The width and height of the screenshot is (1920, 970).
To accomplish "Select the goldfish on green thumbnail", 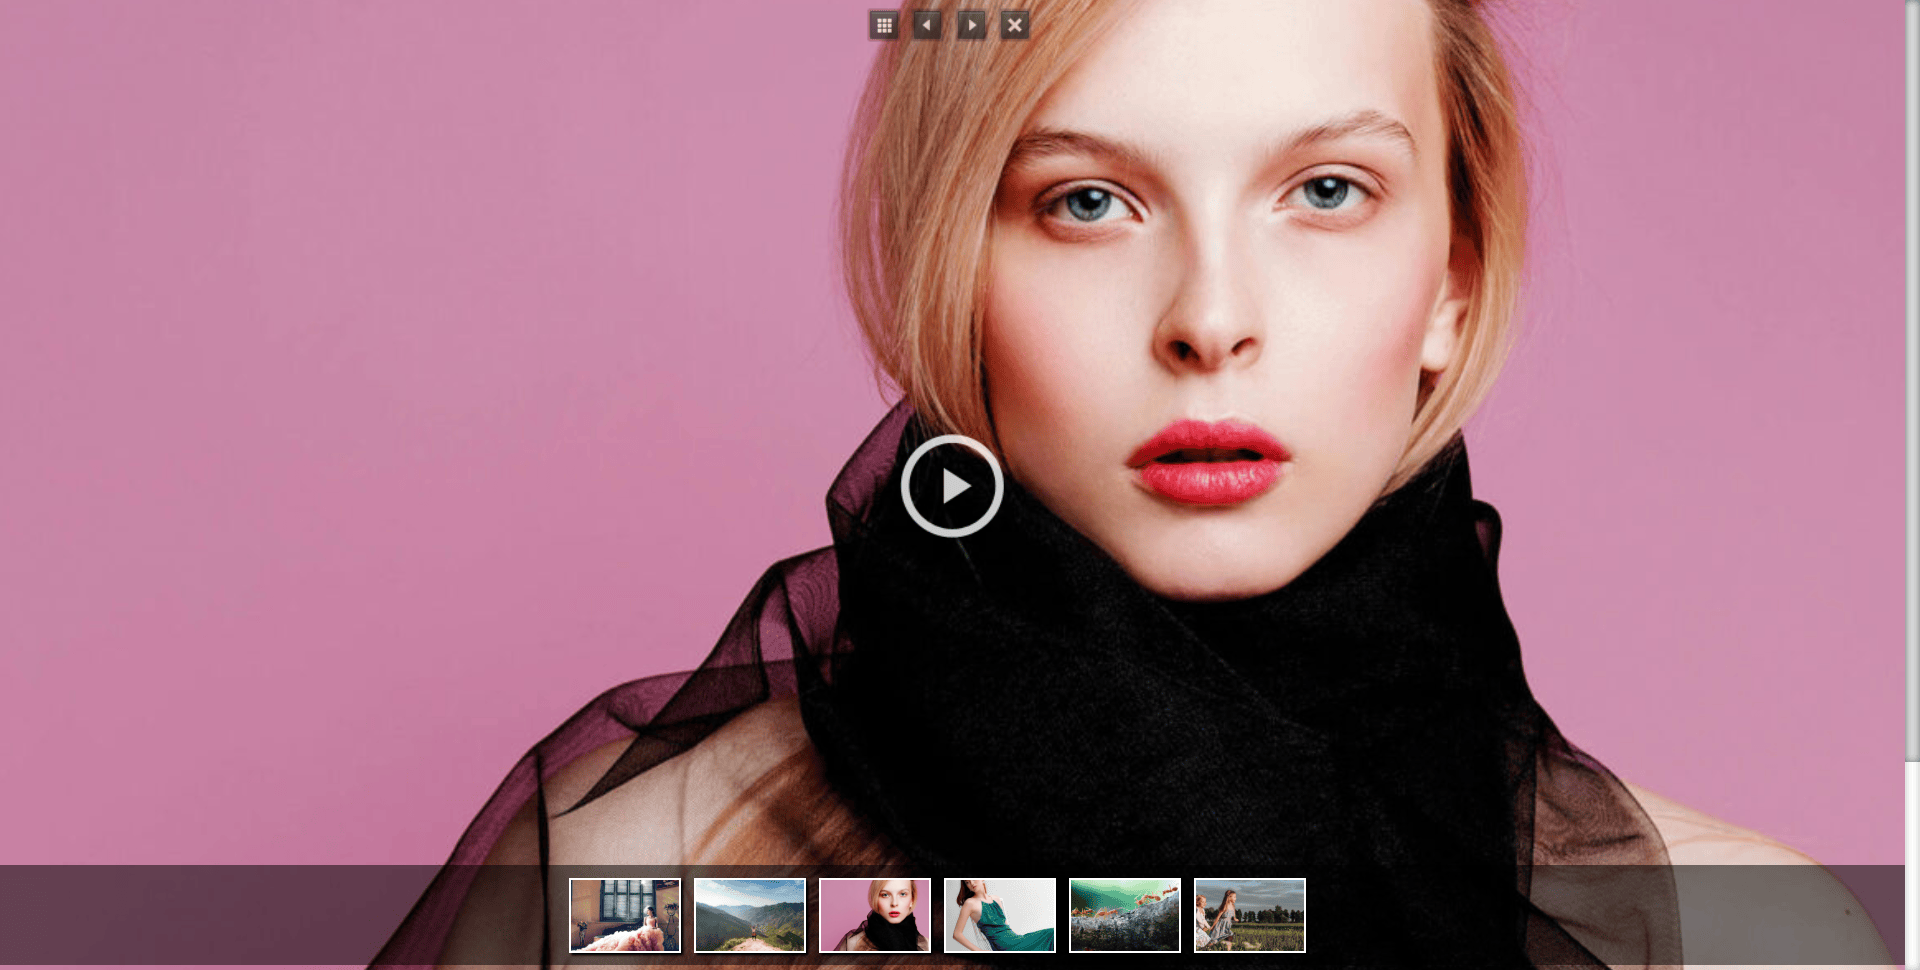I will (x=1125, y=915).
